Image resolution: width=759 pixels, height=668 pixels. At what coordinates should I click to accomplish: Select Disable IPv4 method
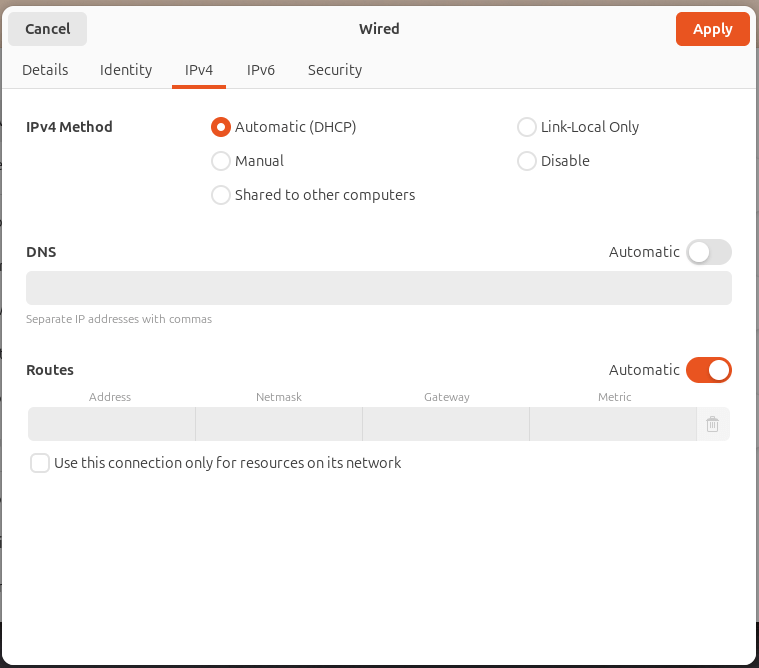[x=527, y=161]
